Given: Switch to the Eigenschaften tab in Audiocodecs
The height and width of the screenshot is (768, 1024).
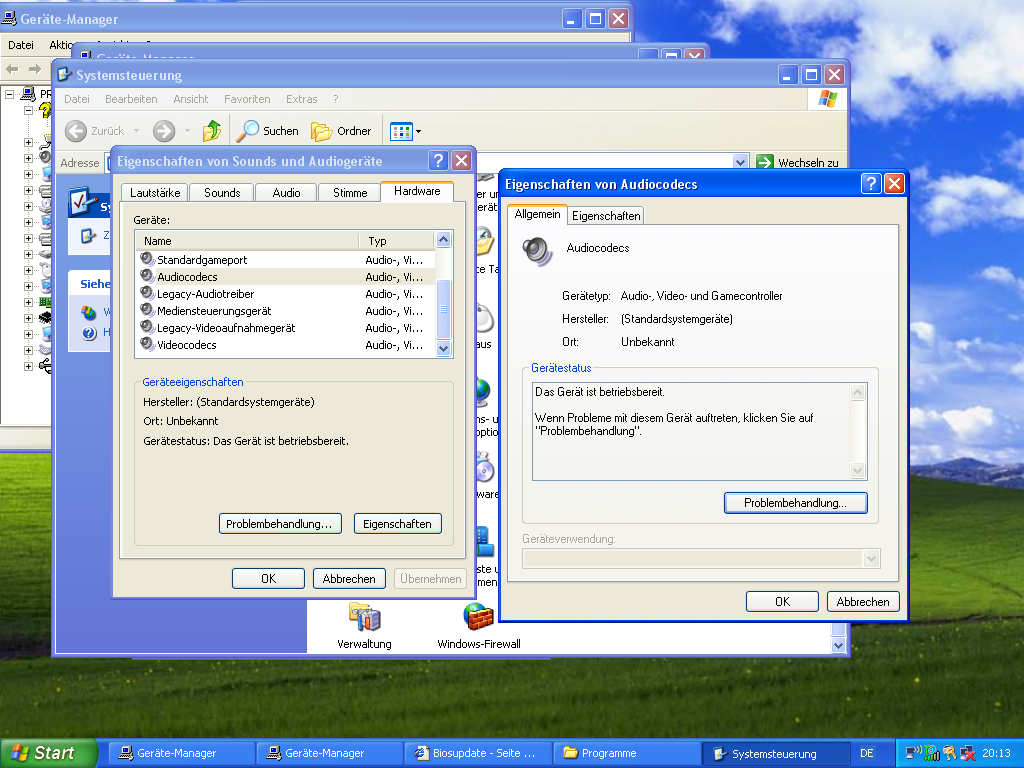Looking at the screenshot, I should click(606, 216).
